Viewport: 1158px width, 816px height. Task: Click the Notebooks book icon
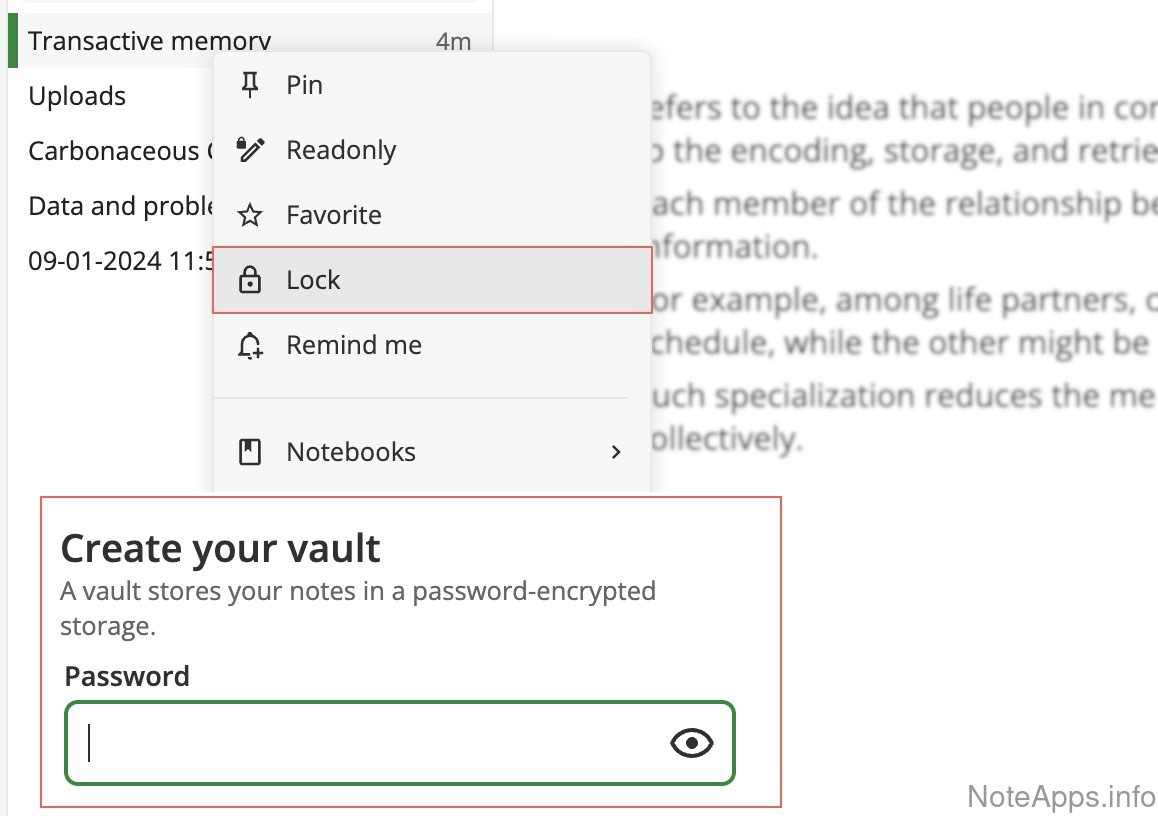coord(249,452)
